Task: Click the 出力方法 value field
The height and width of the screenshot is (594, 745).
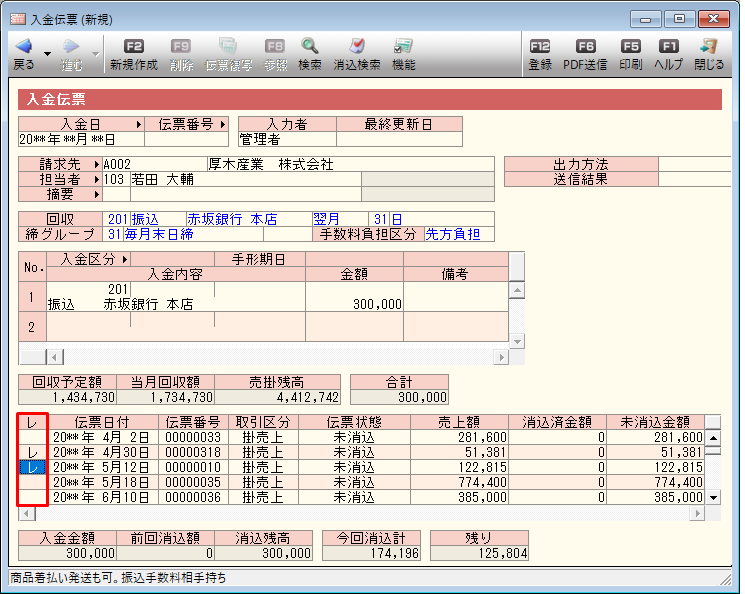Action: click(x=695, y=164)
